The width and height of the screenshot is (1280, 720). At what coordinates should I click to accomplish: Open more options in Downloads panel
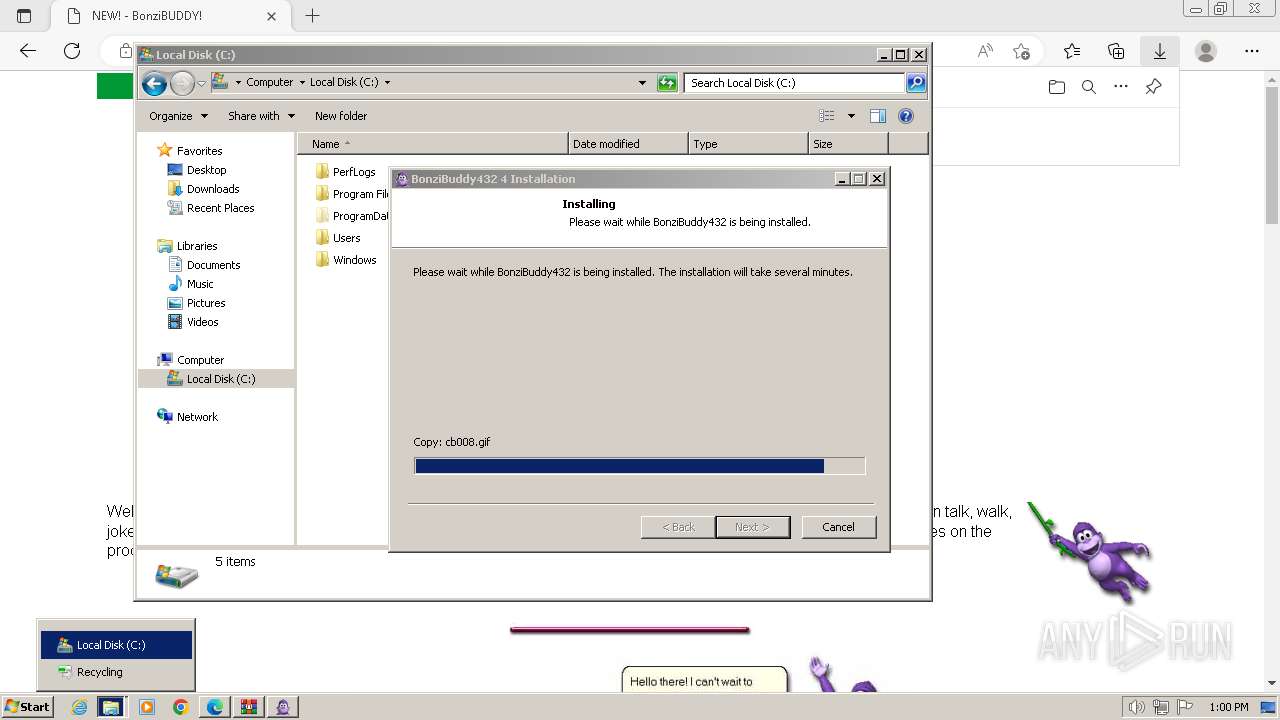[1121, 87]
